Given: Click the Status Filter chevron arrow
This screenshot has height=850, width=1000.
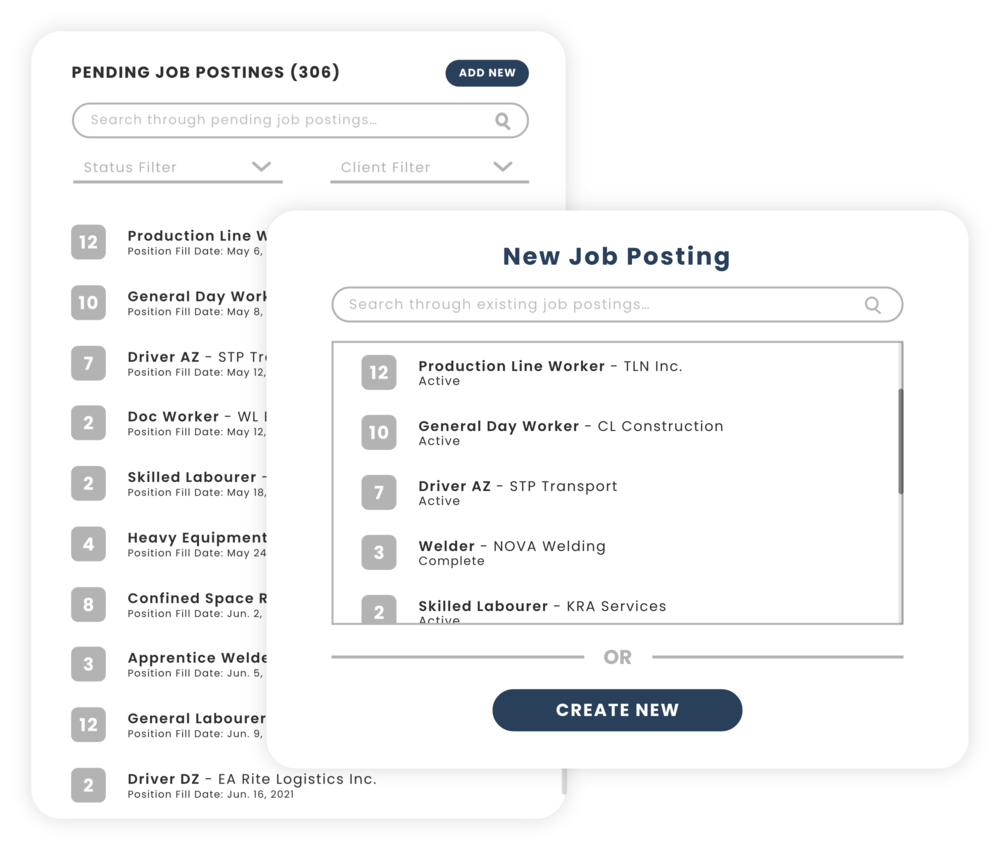Looking at the screenshot, I should click(261, 166).
